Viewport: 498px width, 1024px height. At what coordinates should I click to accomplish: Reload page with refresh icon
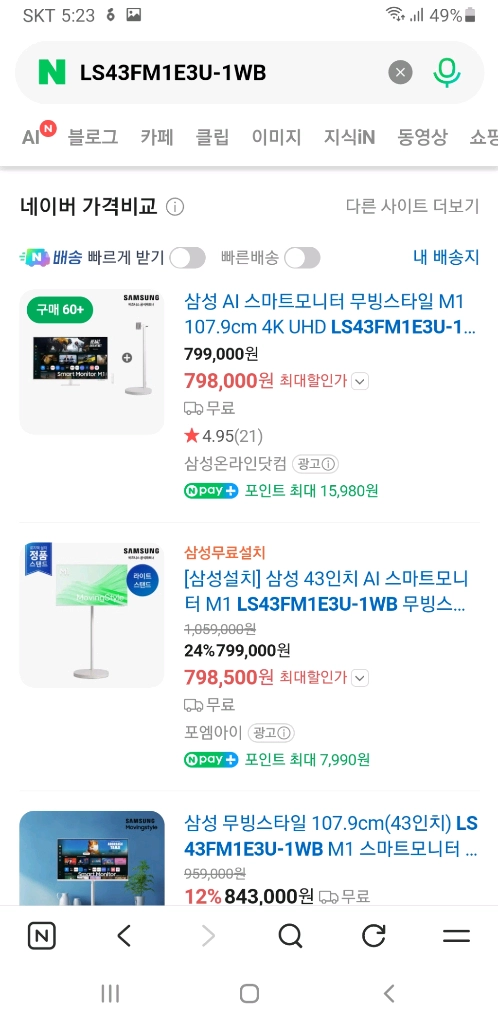pyautogui.click(x=373, y=936)
